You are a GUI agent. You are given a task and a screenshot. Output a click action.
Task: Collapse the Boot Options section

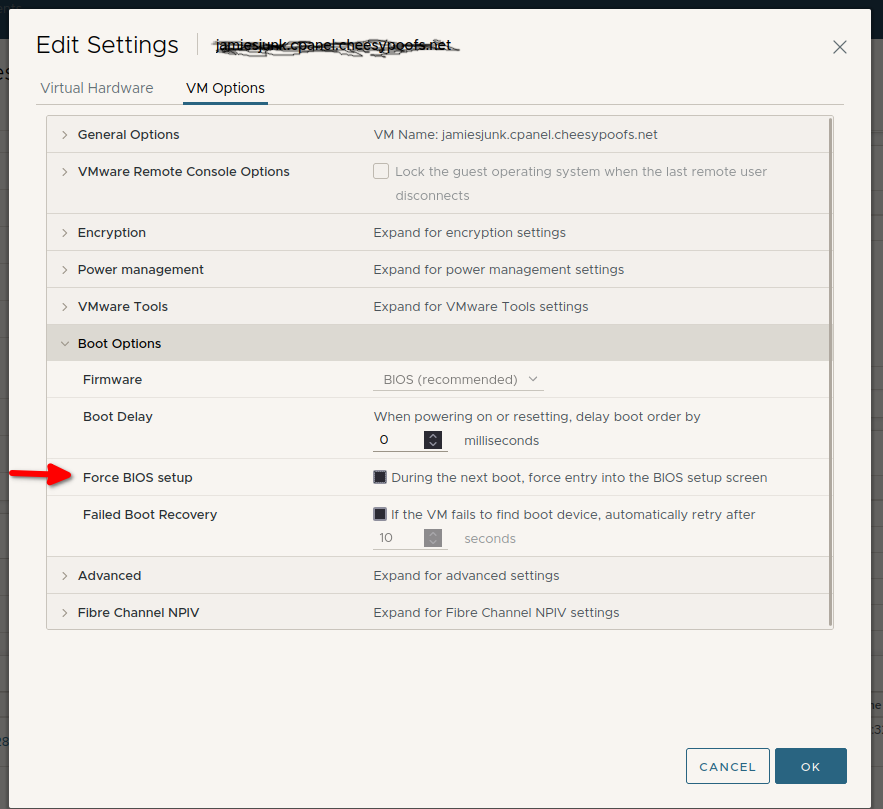(x=65, y=344)
